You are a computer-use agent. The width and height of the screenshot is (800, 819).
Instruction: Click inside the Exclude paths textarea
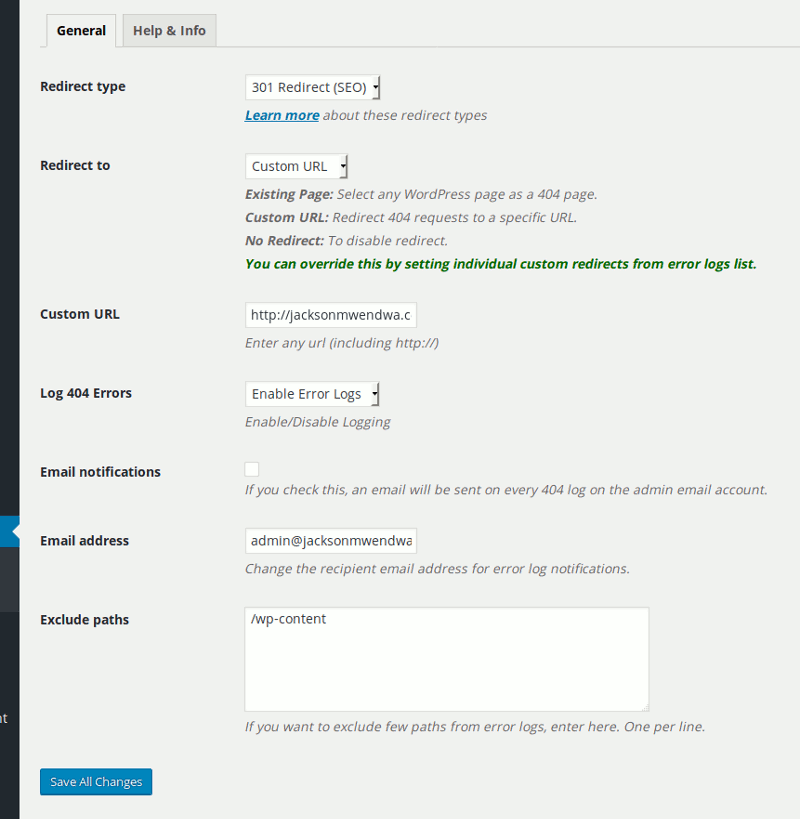445,658
